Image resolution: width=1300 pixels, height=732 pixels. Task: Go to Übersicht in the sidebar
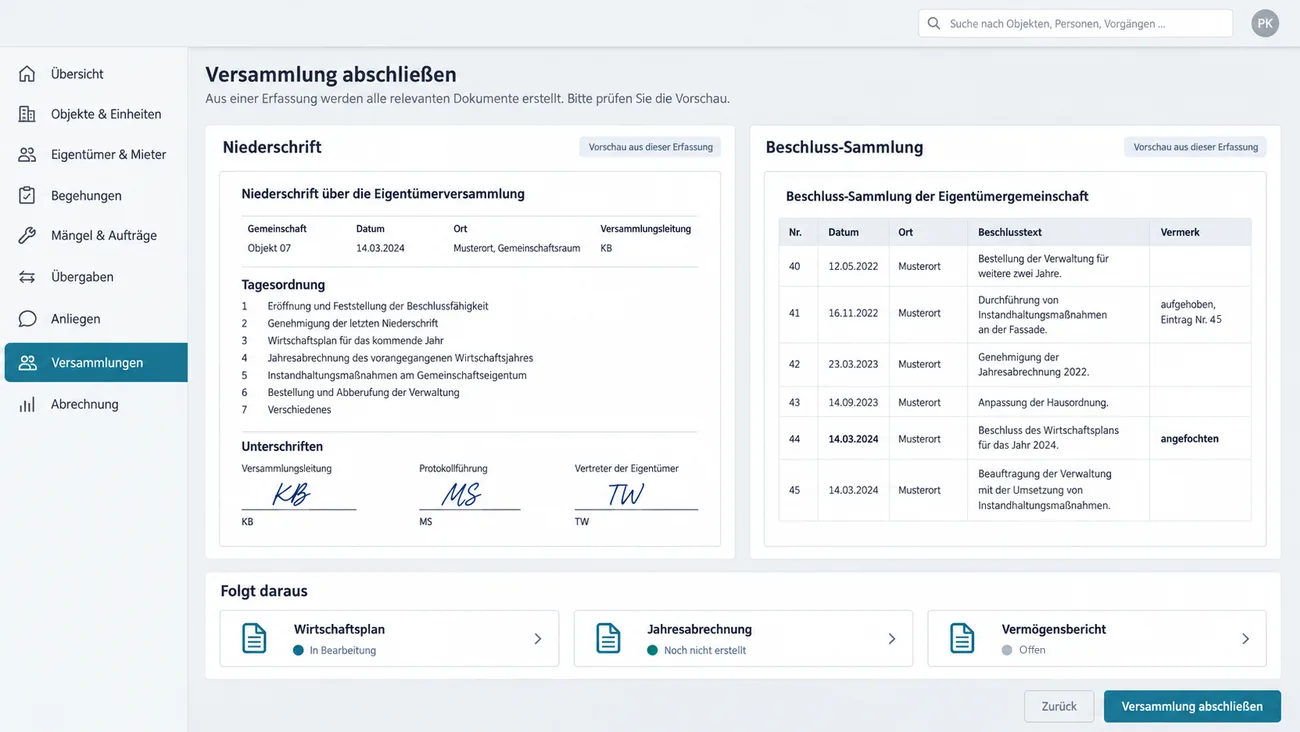pyautogui.click(x=95, y=74)
